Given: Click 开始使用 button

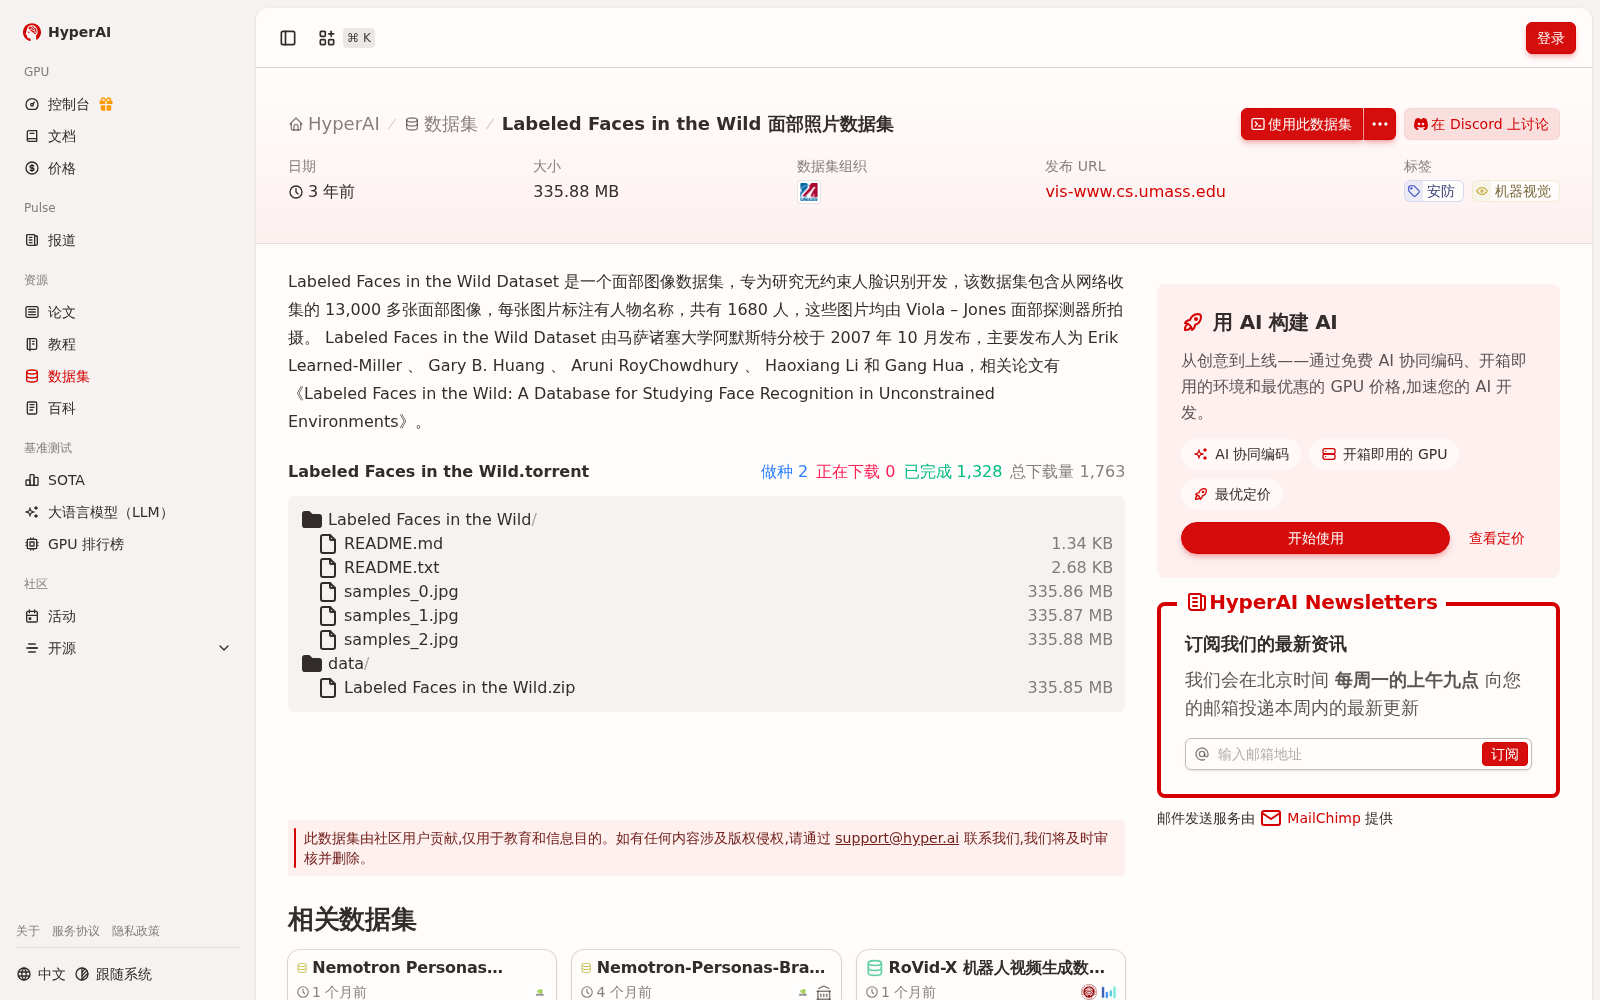Looking at the screenshot, I should (x=1315, y=538).
